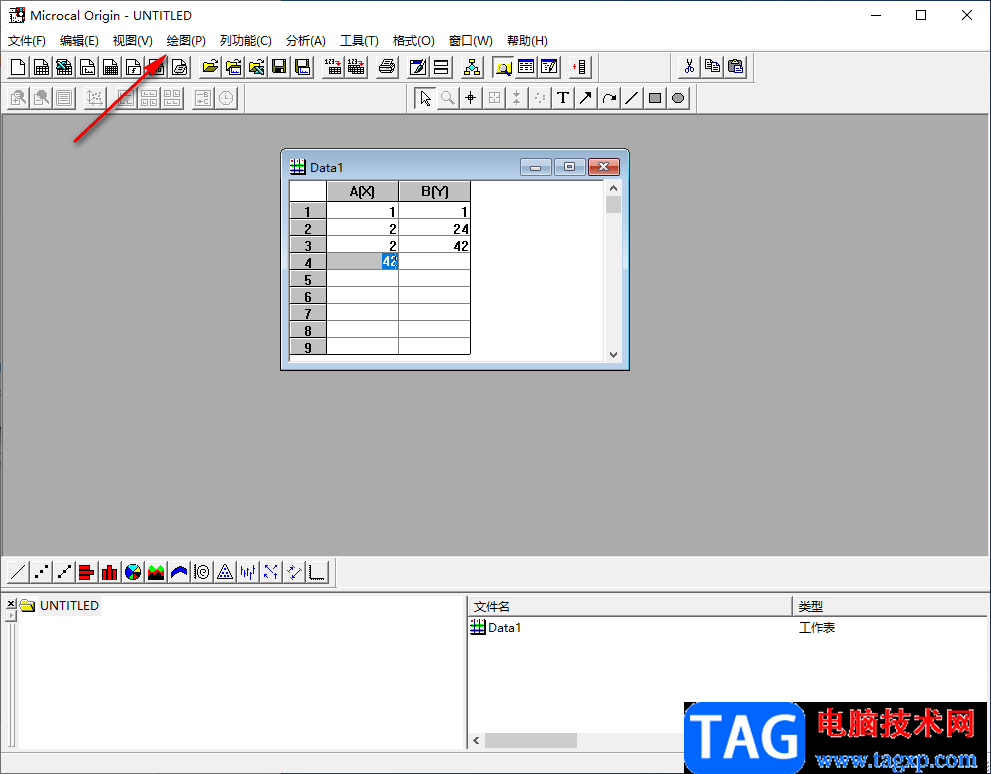The width and height of the screenshot is (991, 774).
Task: Click the Copy toolbar icon
Action: click(x=712, y=67)
